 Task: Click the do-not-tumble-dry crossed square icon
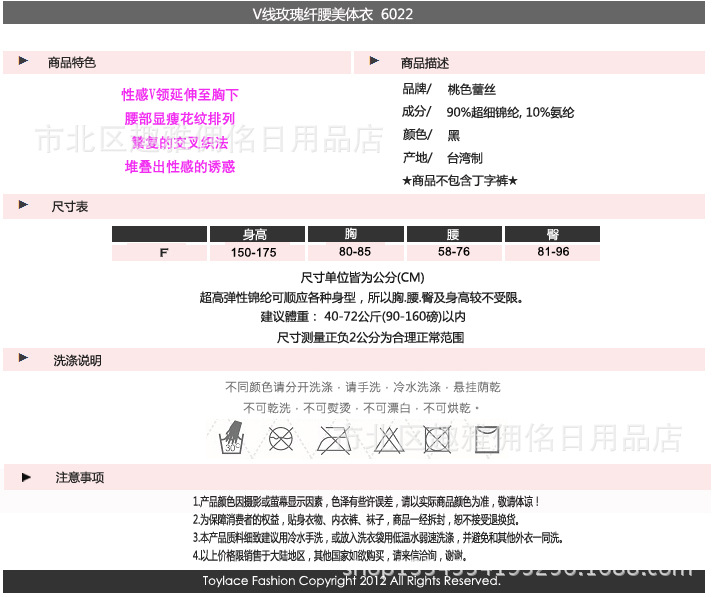click(437, 438)
